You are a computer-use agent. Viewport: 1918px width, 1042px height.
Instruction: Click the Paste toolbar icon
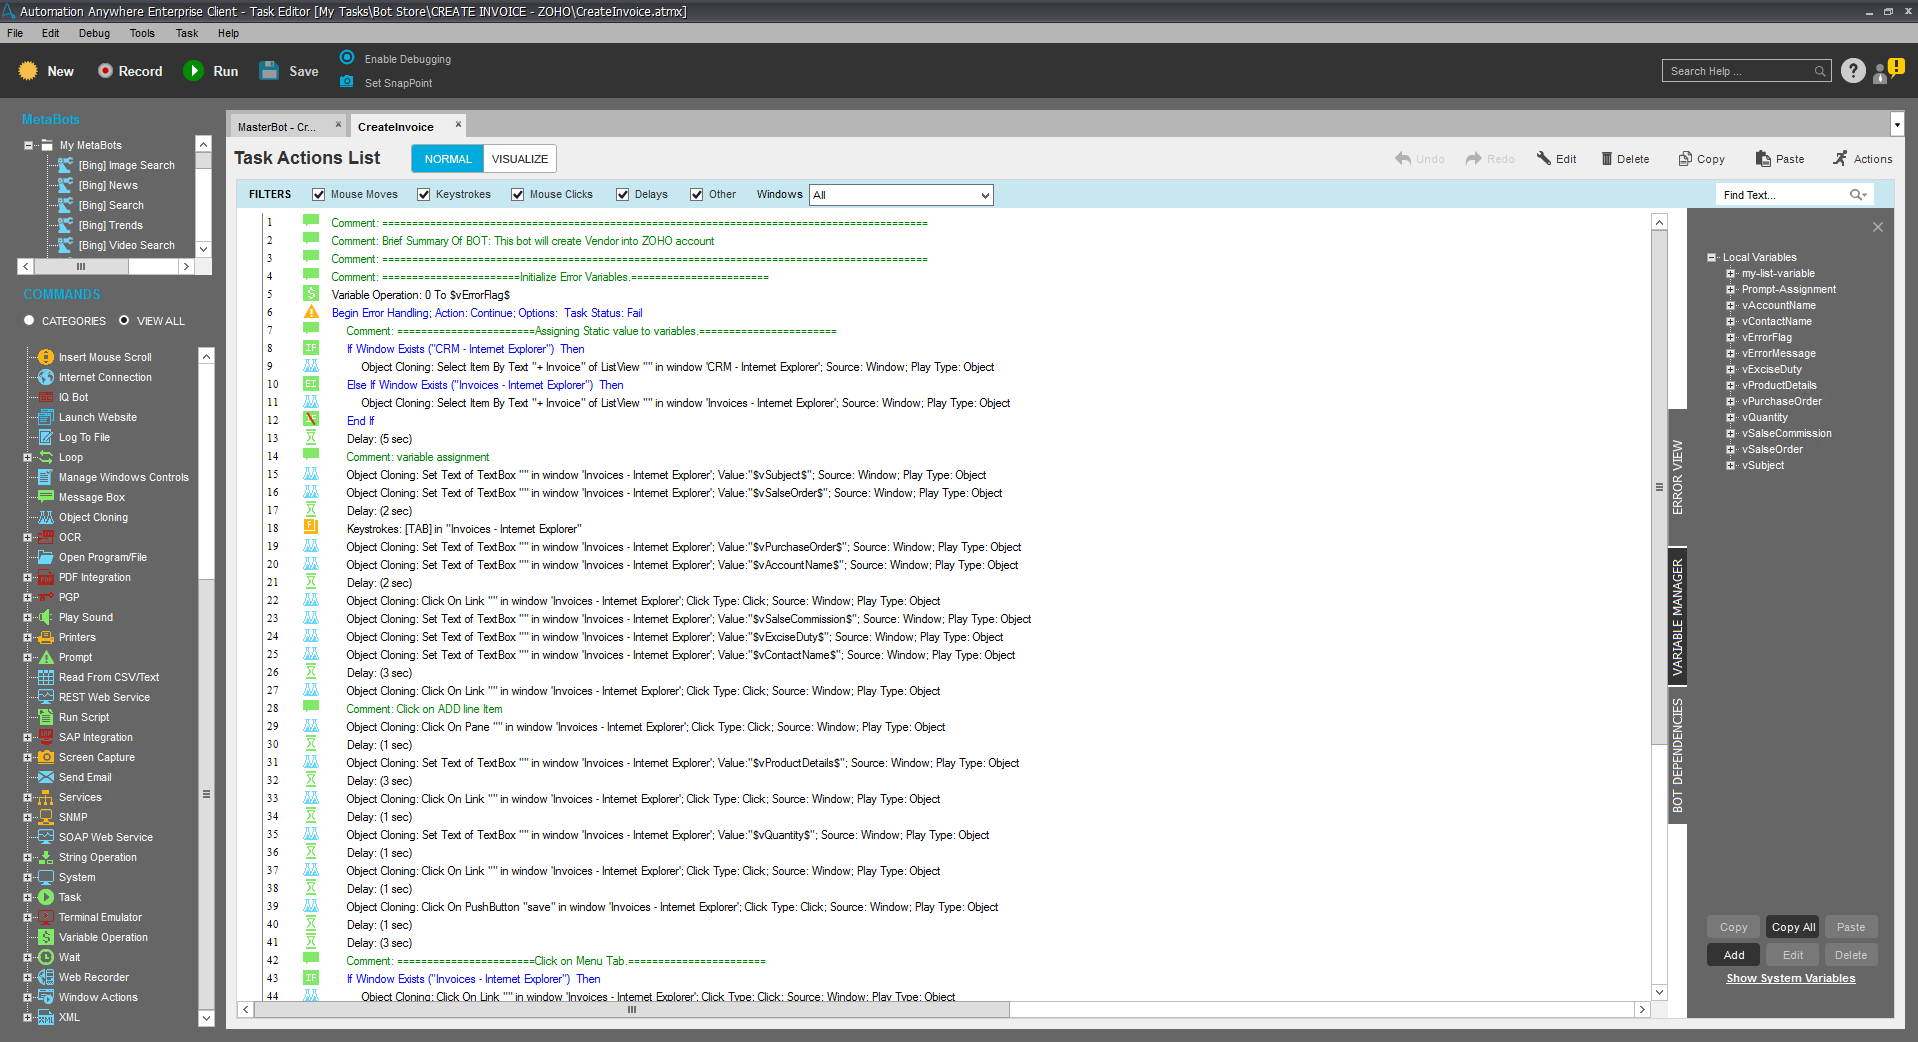coord(1763,159)
